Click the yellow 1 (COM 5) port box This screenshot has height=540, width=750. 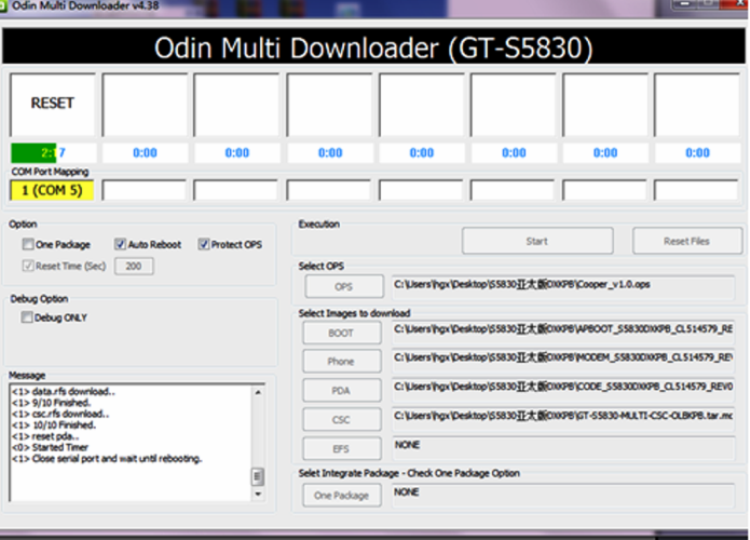tap(52, 190)
